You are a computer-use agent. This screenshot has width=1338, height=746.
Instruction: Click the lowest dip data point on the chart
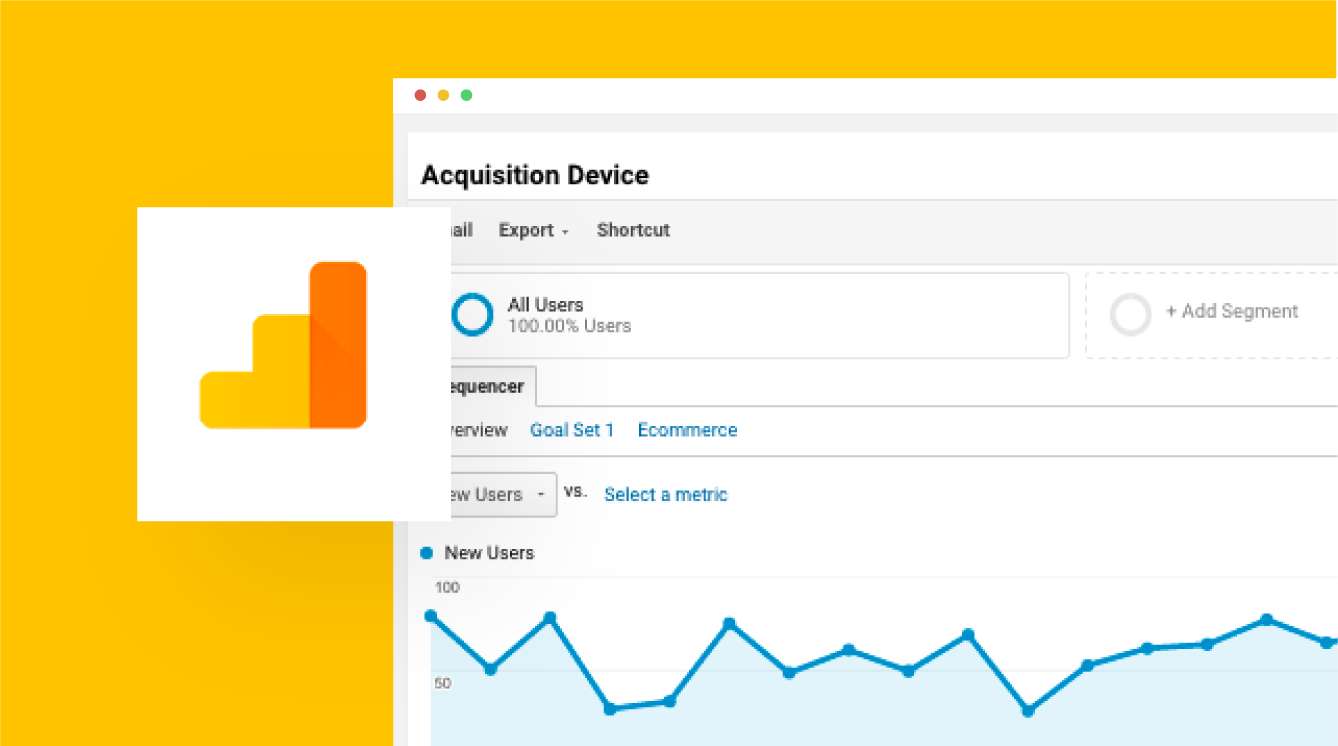(x=1028, y=713)
